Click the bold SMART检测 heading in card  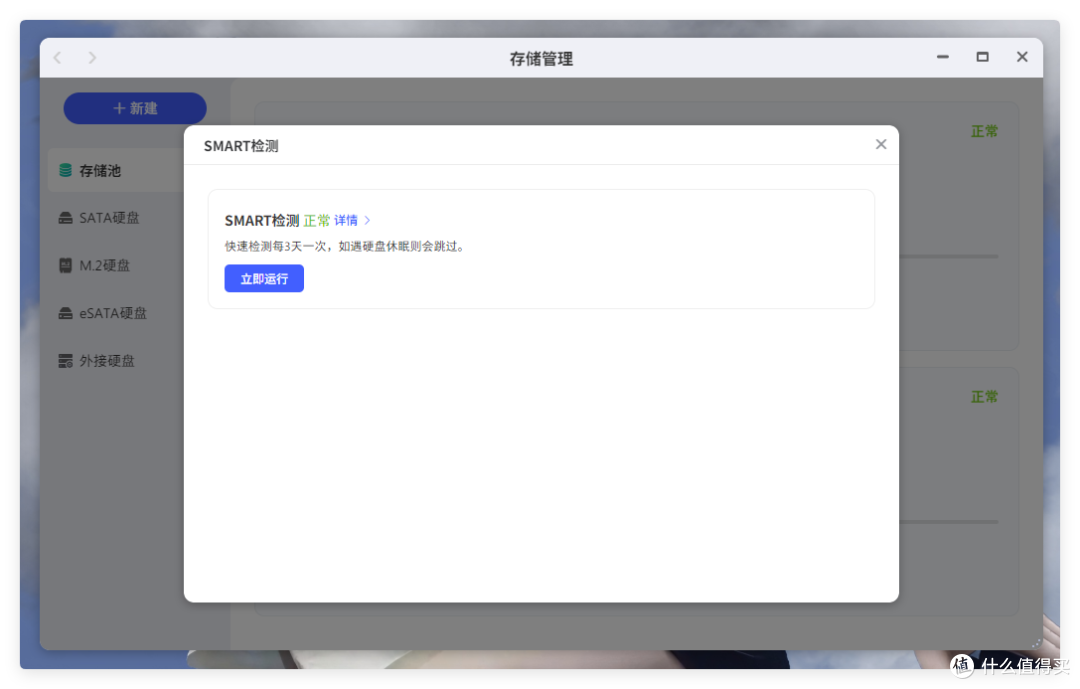[262, 220]
